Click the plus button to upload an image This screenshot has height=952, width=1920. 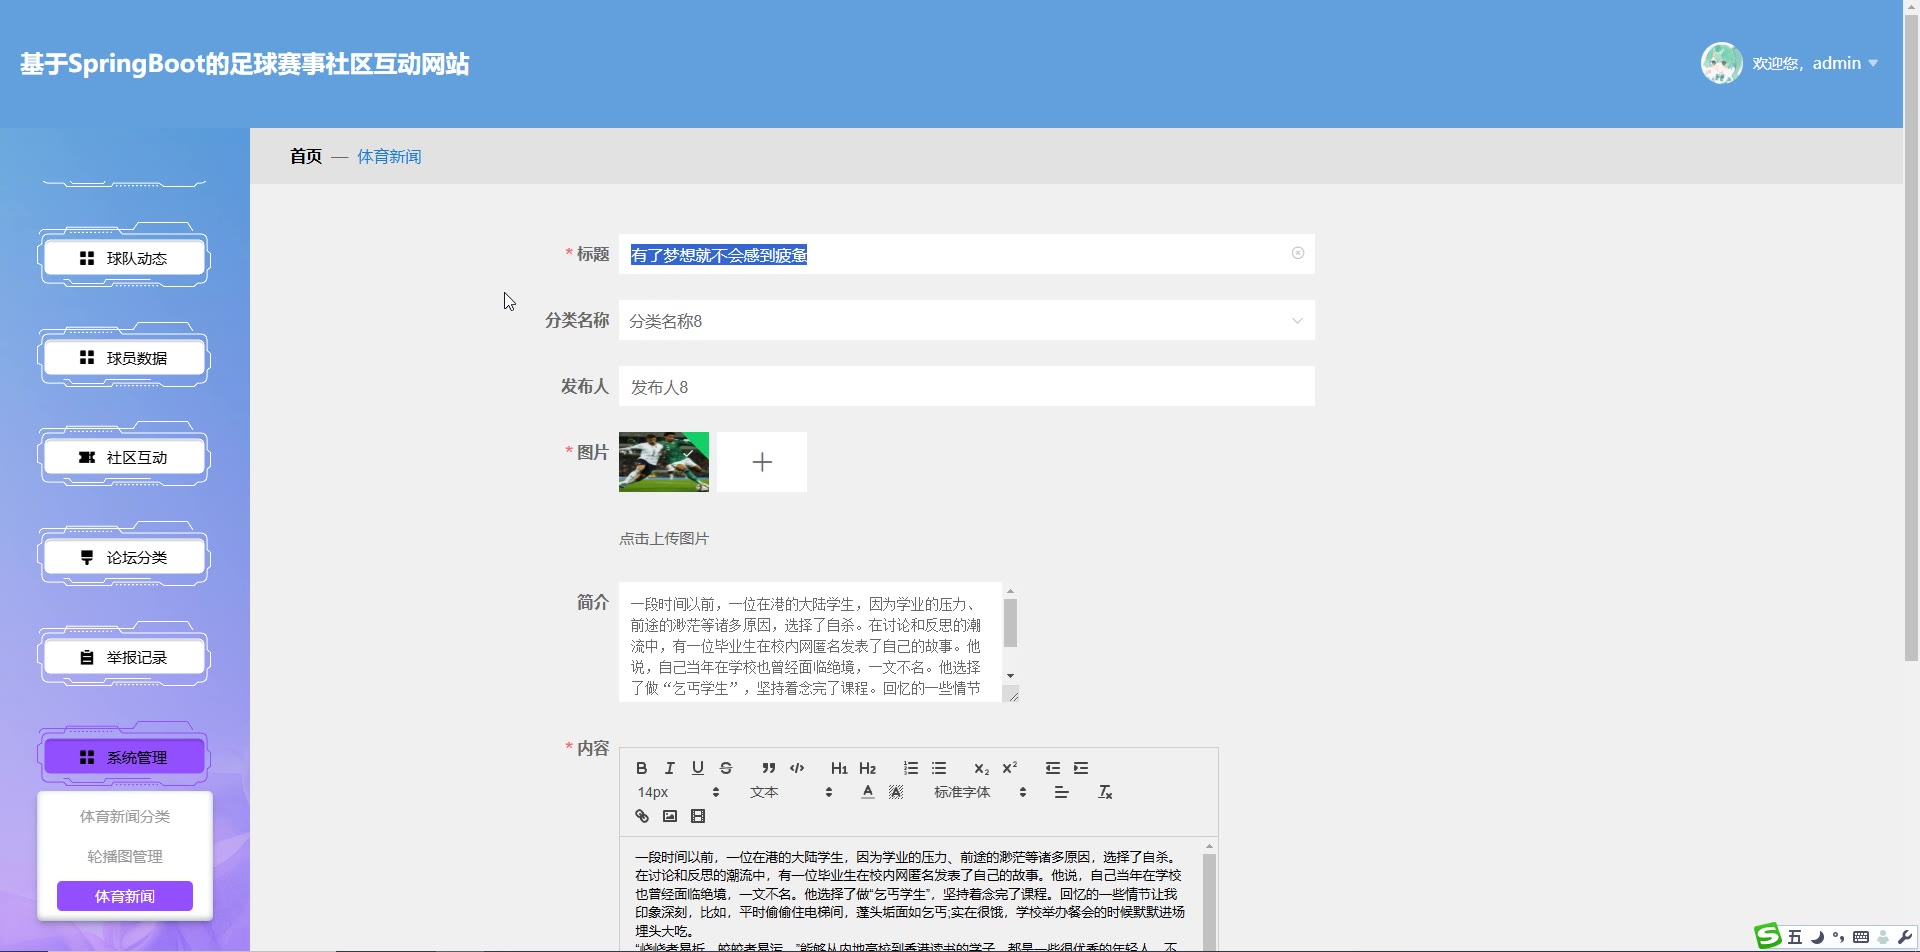[x=761, y=462]
